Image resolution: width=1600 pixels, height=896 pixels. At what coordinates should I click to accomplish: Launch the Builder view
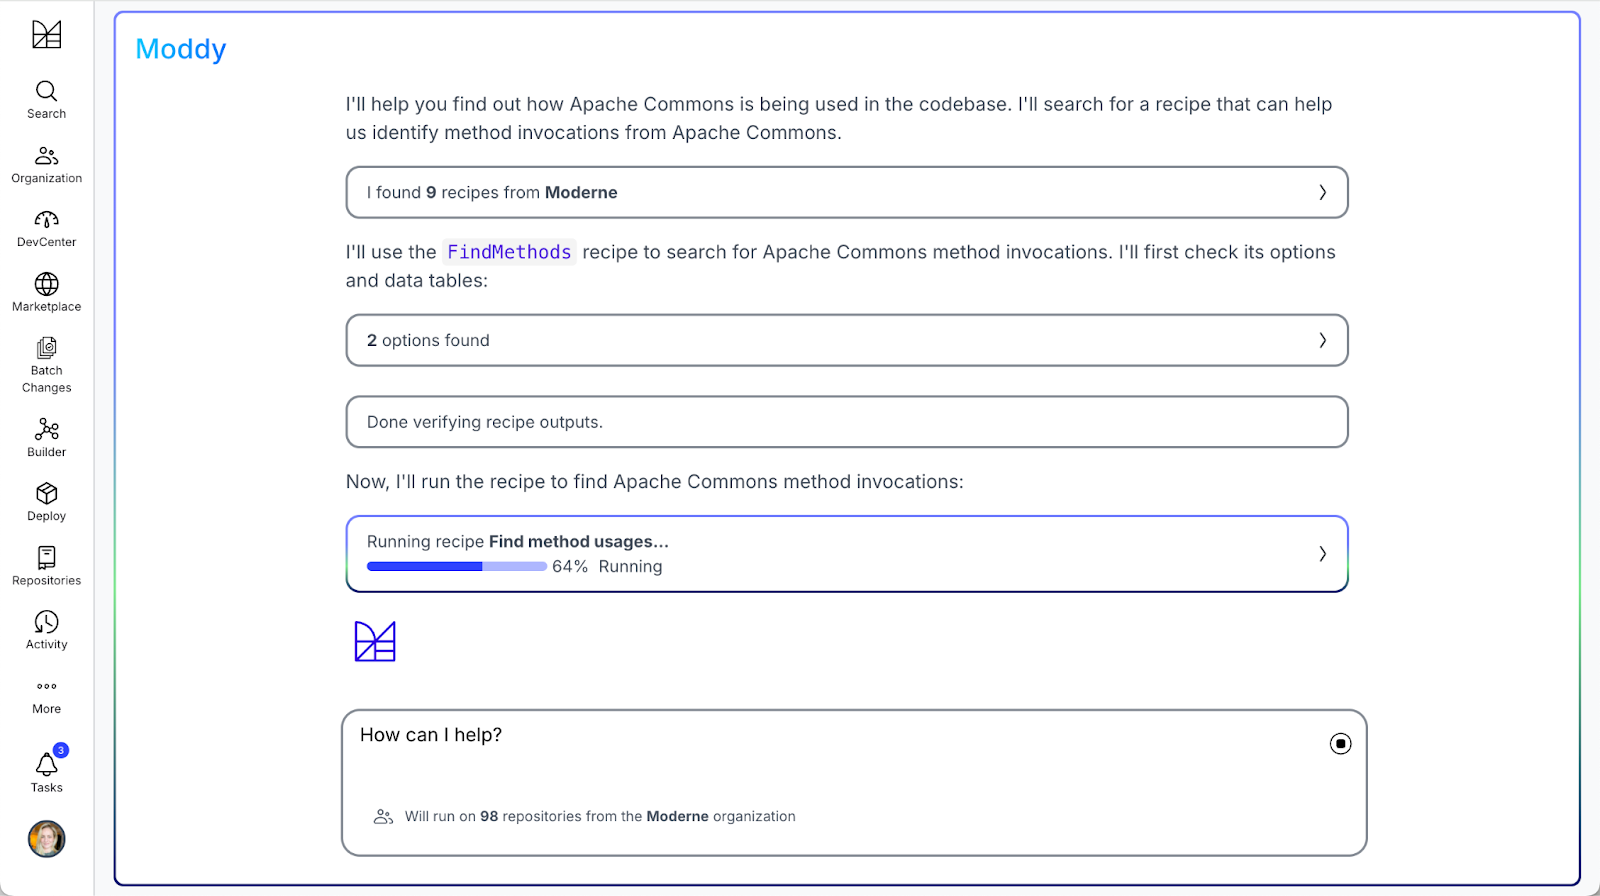[46, 438]
